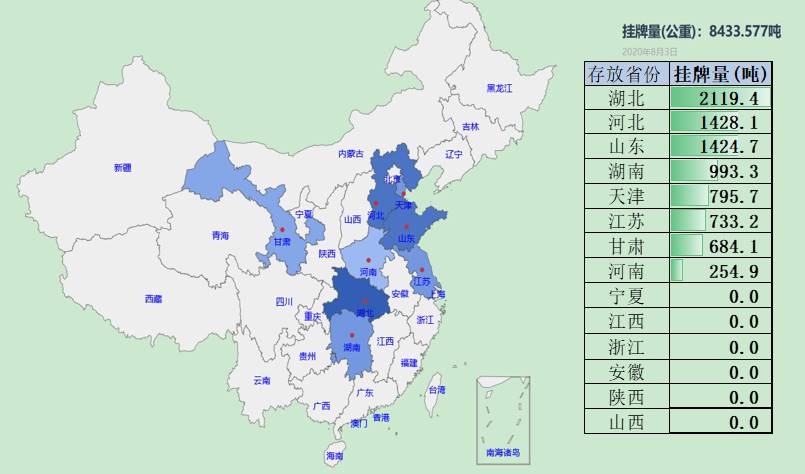Click the red marker in 河北 province
Screen dimensions: 805x474
[x=376, y=204]
